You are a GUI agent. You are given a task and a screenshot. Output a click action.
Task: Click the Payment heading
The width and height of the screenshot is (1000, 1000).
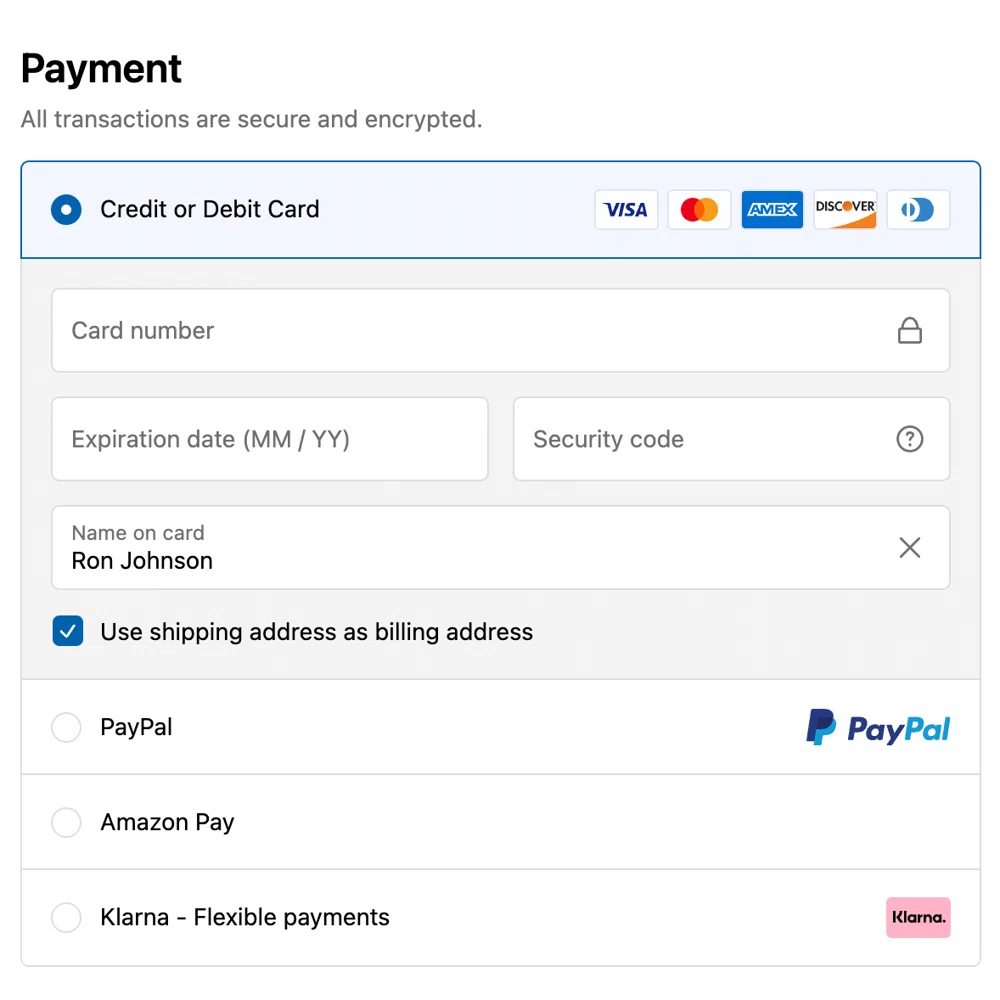[x=100, y=68]
